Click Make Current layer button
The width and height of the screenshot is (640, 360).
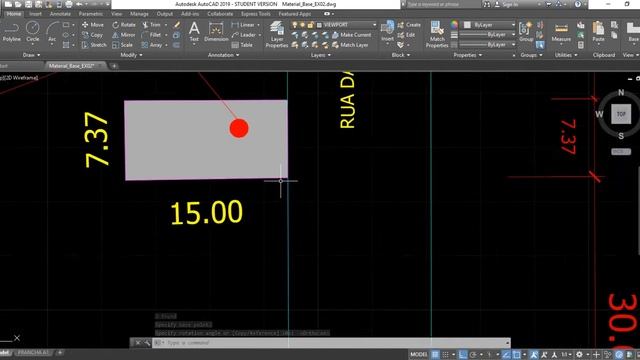coord(351,35)
